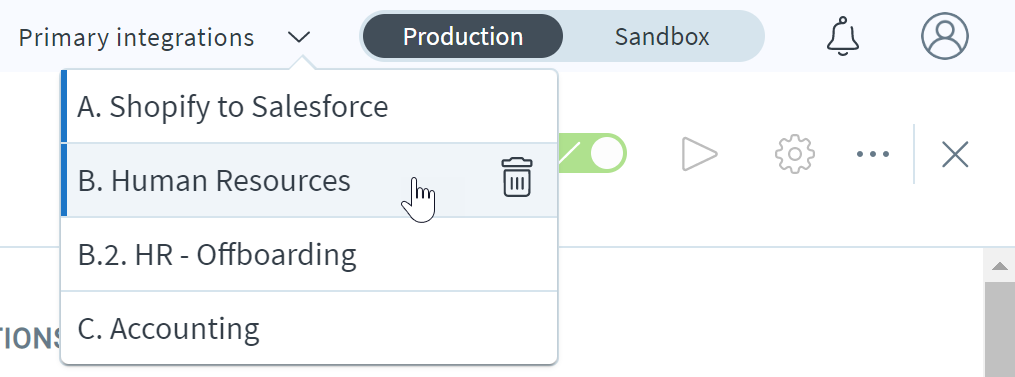Click the blue marker beside Shopify to Salesforce
This screenshot has height=377, width=1015.
pyautogui.click(x=64, y=106)
